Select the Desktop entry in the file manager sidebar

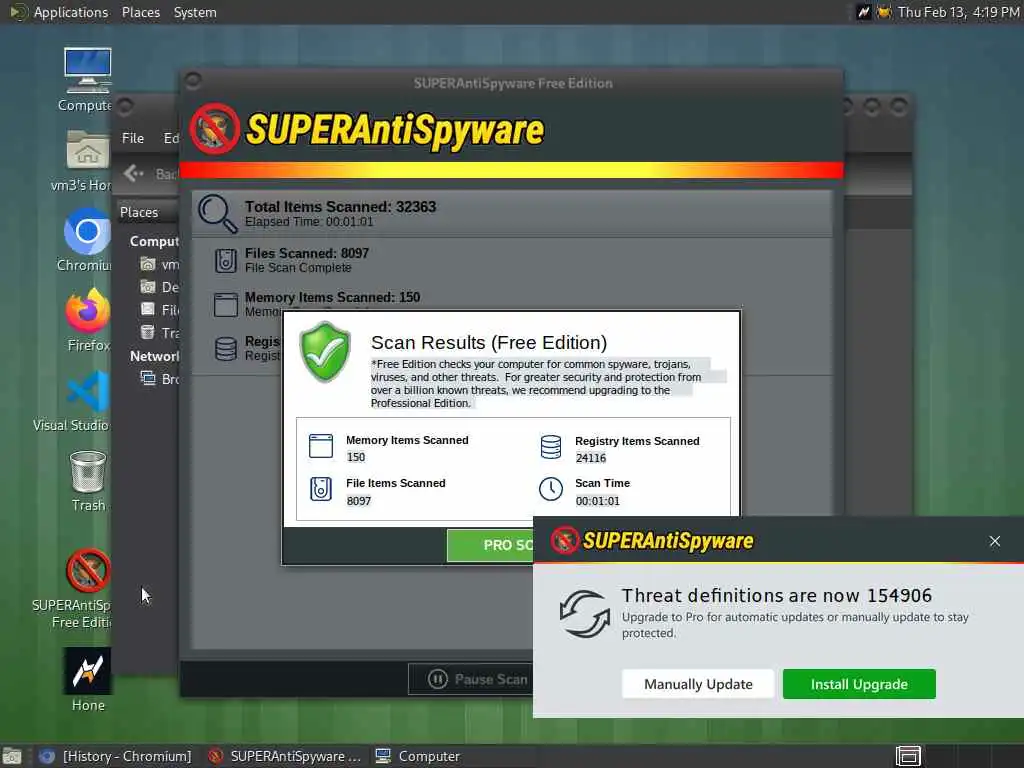(159, 287)
